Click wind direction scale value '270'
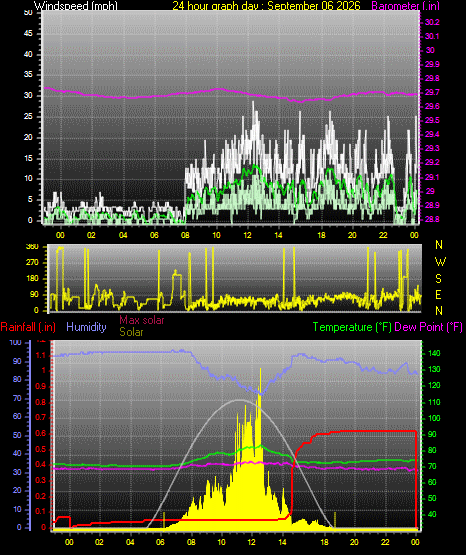This screenshot has width=466, height=555. [x=32, y=263]
